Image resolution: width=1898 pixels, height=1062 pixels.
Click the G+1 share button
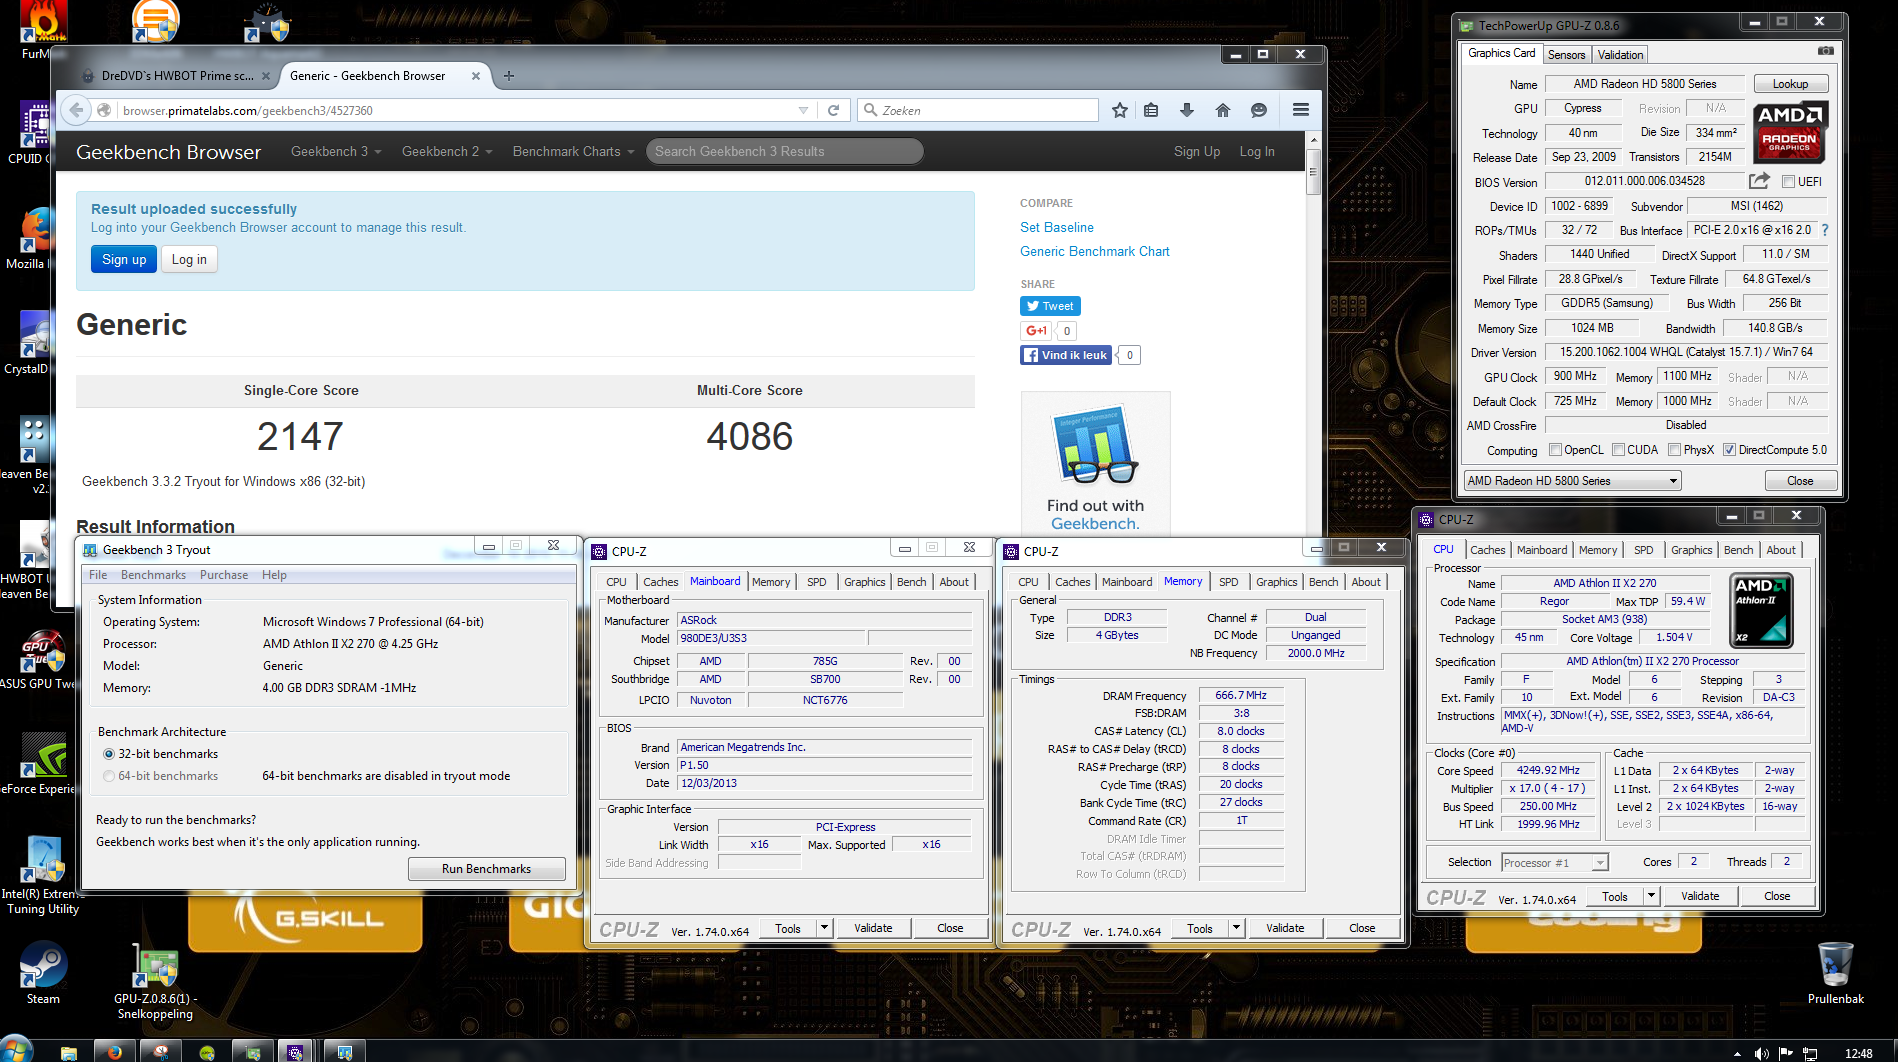coord(1036,331)
